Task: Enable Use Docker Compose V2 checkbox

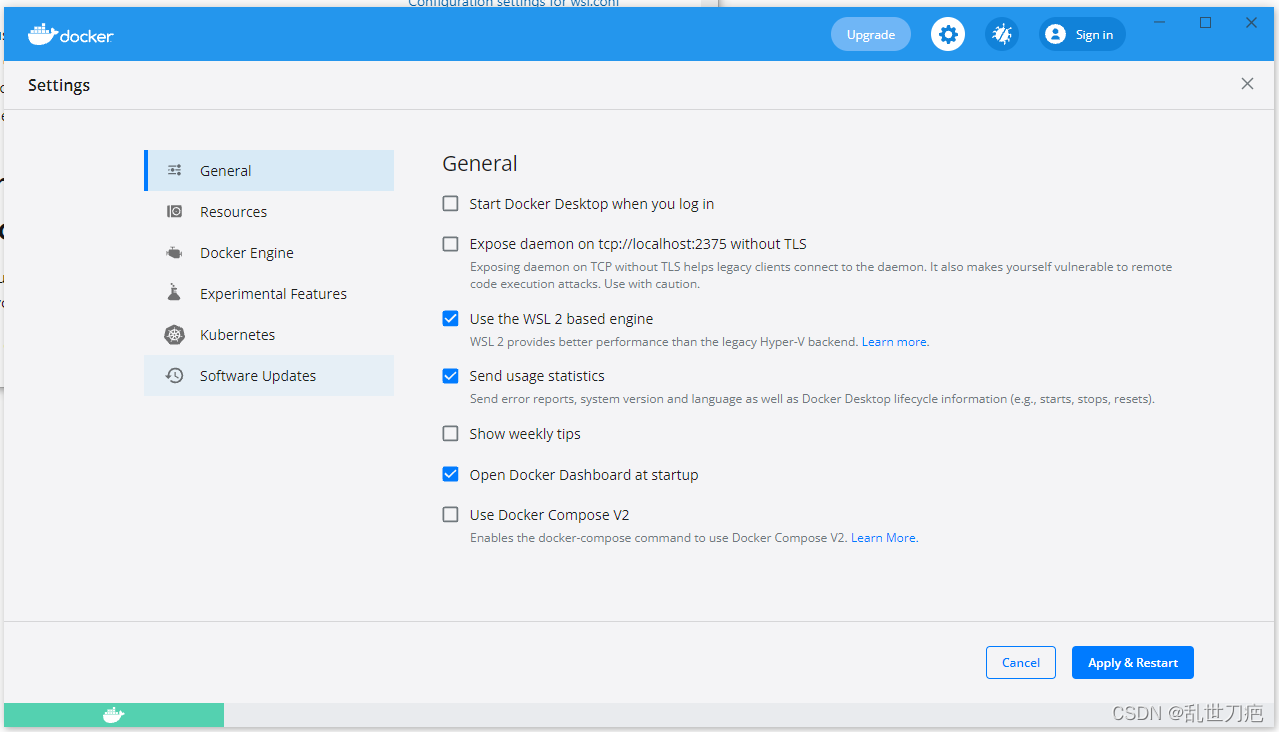Action: 451,515
